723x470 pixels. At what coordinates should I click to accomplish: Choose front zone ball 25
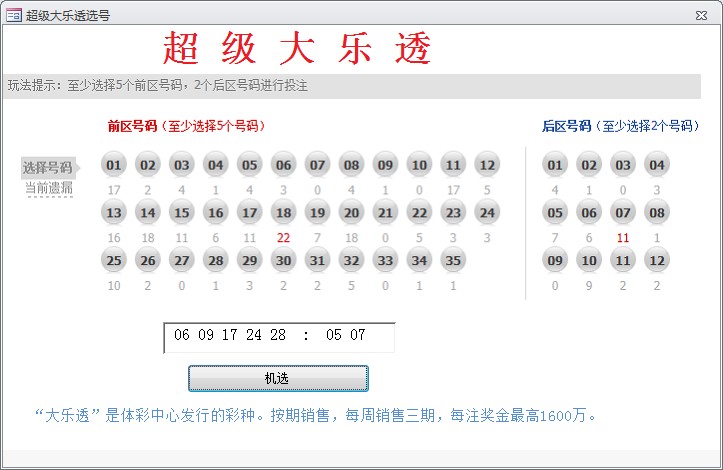[114, 260]
